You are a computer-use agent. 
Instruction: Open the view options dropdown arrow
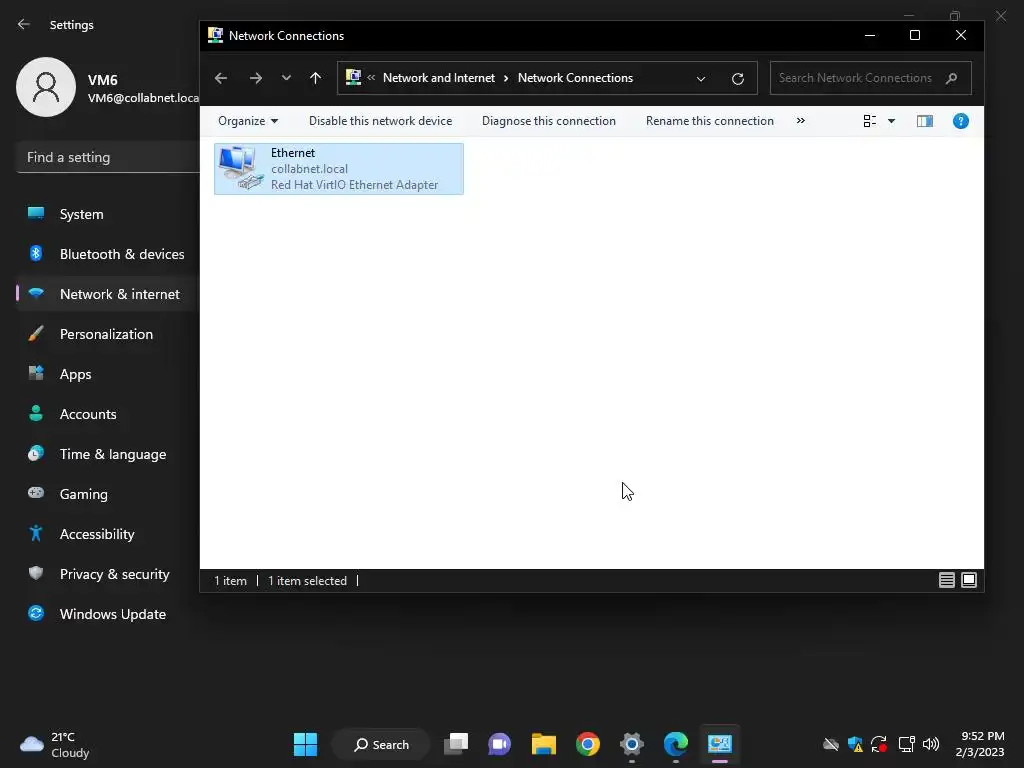click(891, 121)
